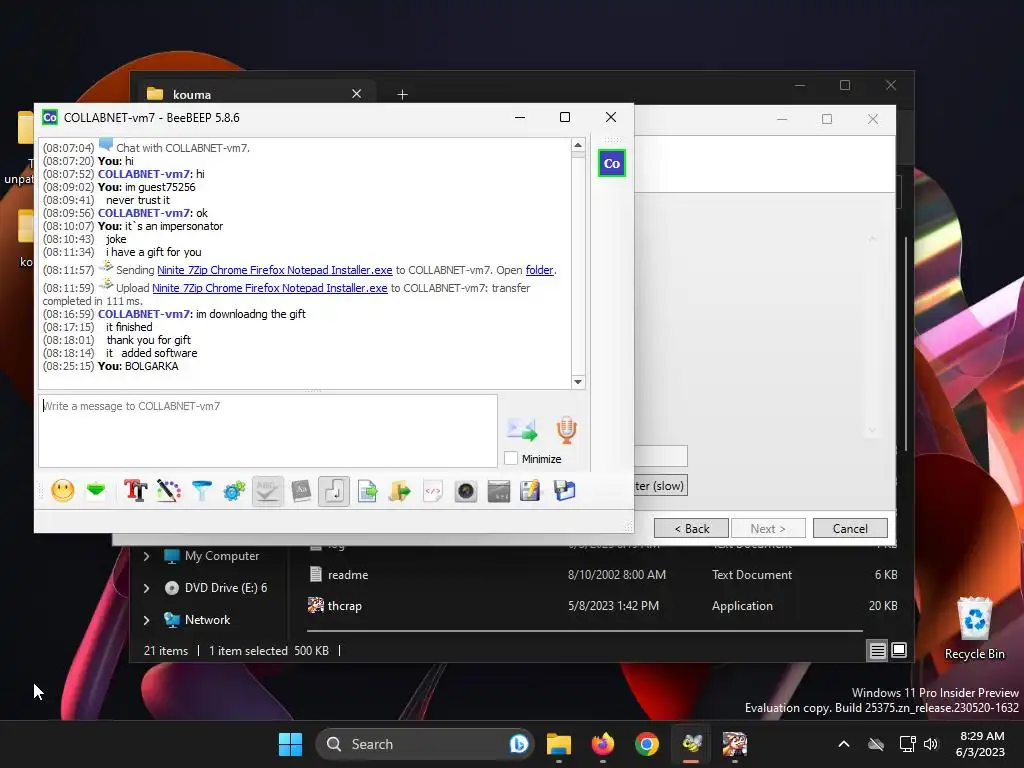
Task: Focus the Write a message input box
Action: 268,431
